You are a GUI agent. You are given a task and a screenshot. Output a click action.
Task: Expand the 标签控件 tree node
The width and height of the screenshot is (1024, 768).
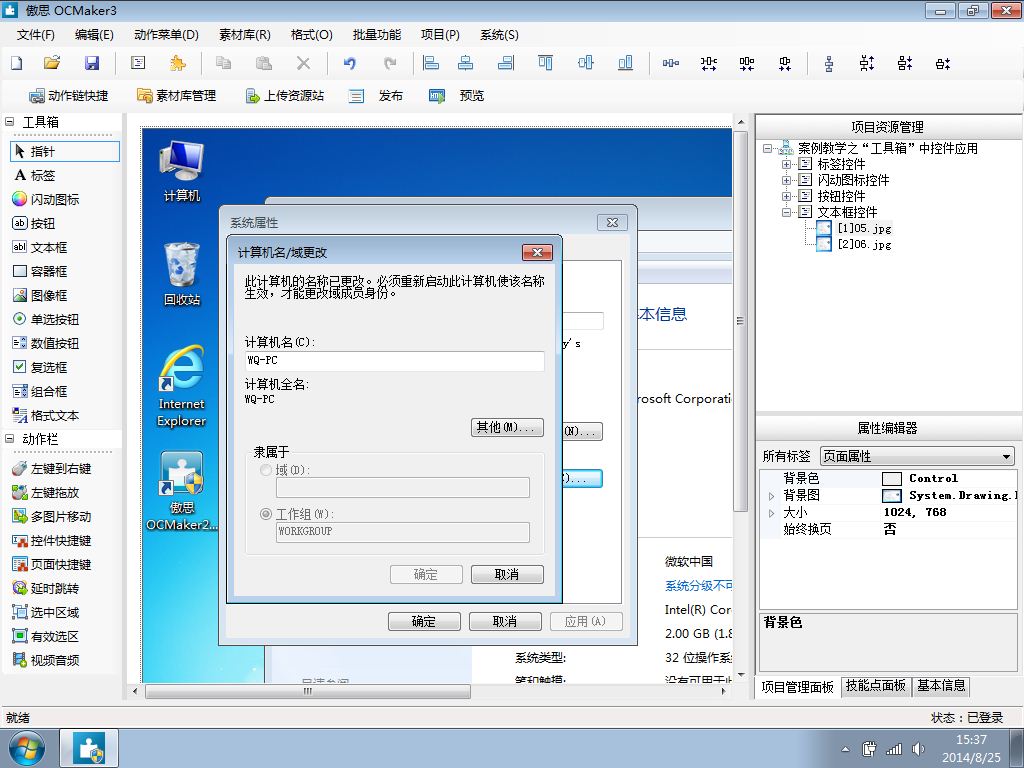point(786,164)
